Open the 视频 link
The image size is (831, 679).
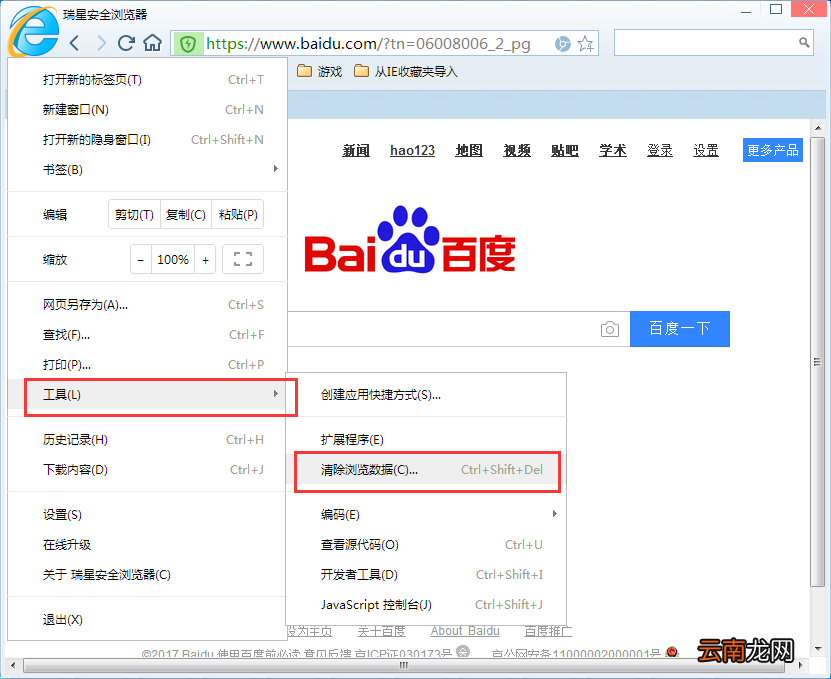click(x=517, y=151)
